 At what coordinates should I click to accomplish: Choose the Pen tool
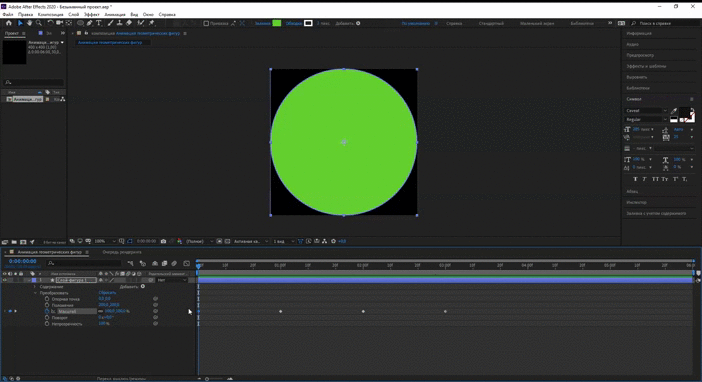click(x=90, y=23)
